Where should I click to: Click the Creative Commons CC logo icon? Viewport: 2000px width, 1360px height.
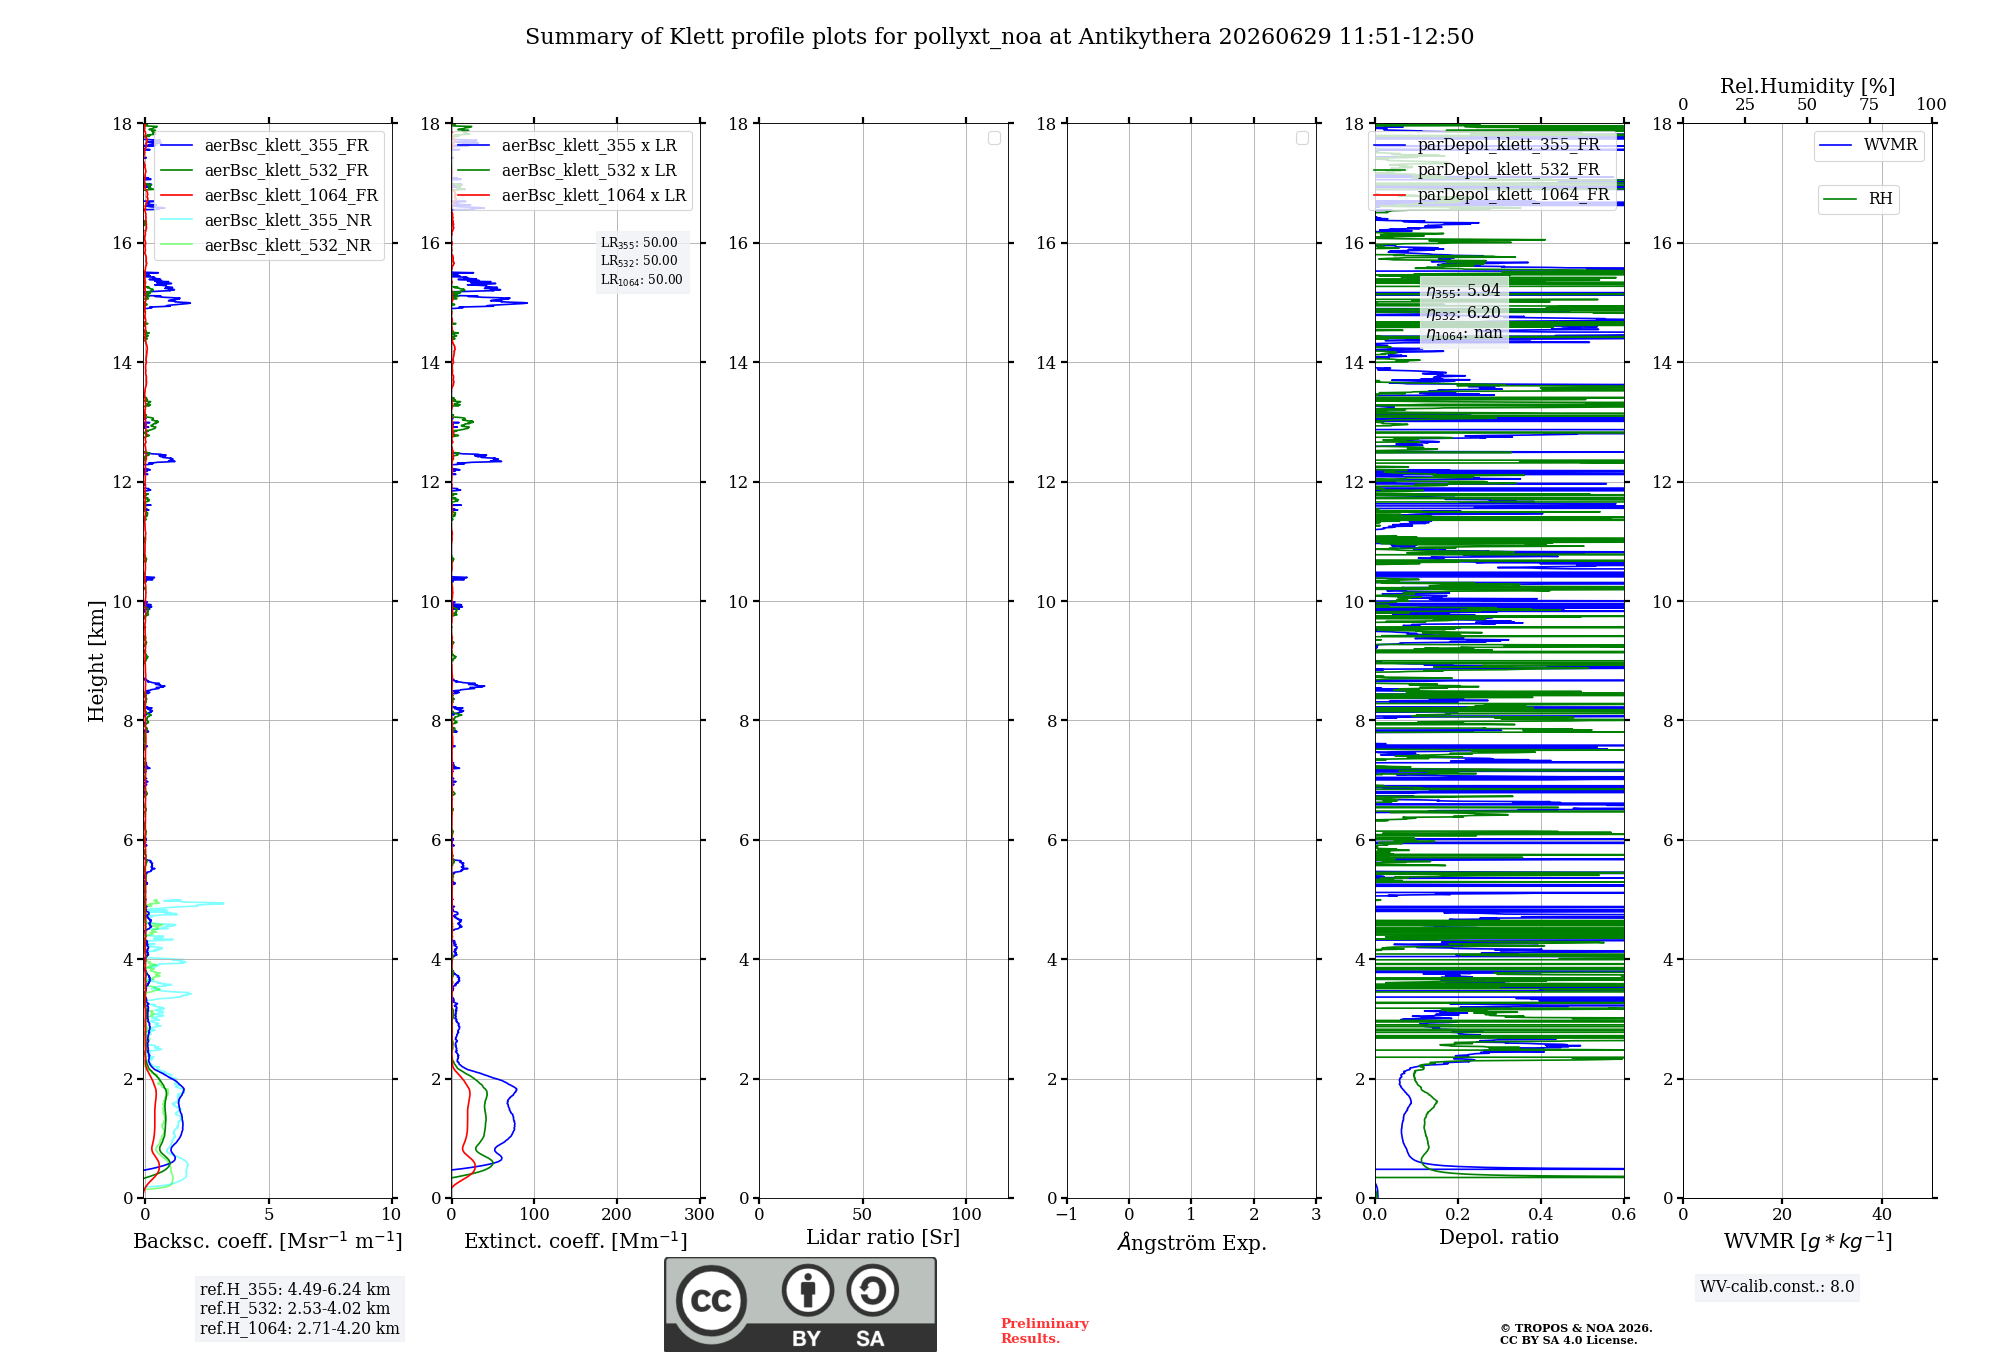[x=711, y=1300]
